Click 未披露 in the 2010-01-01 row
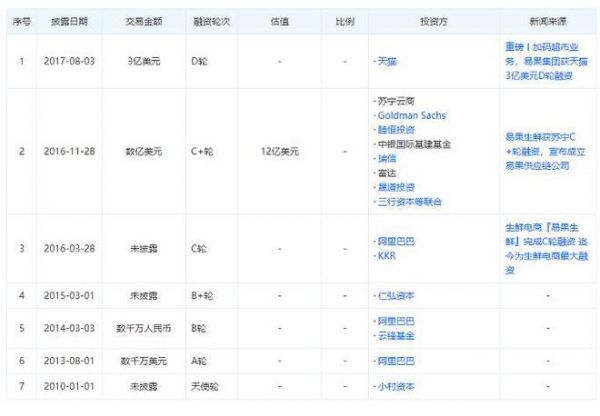 coord(144,387)
